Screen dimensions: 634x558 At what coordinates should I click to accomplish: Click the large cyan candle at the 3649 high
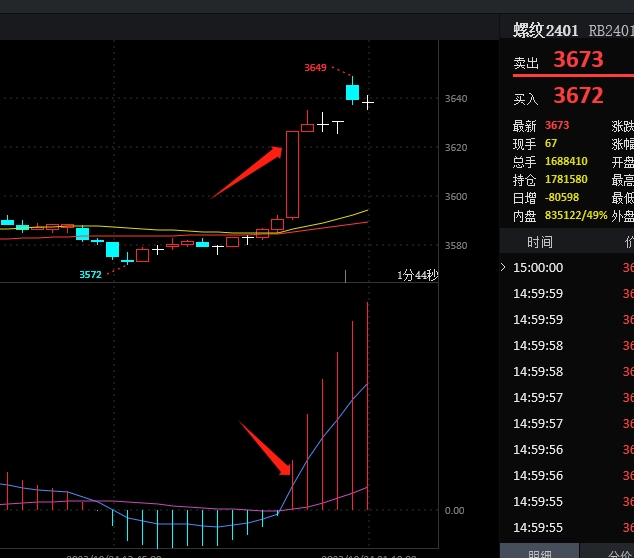tap(353, 93)
